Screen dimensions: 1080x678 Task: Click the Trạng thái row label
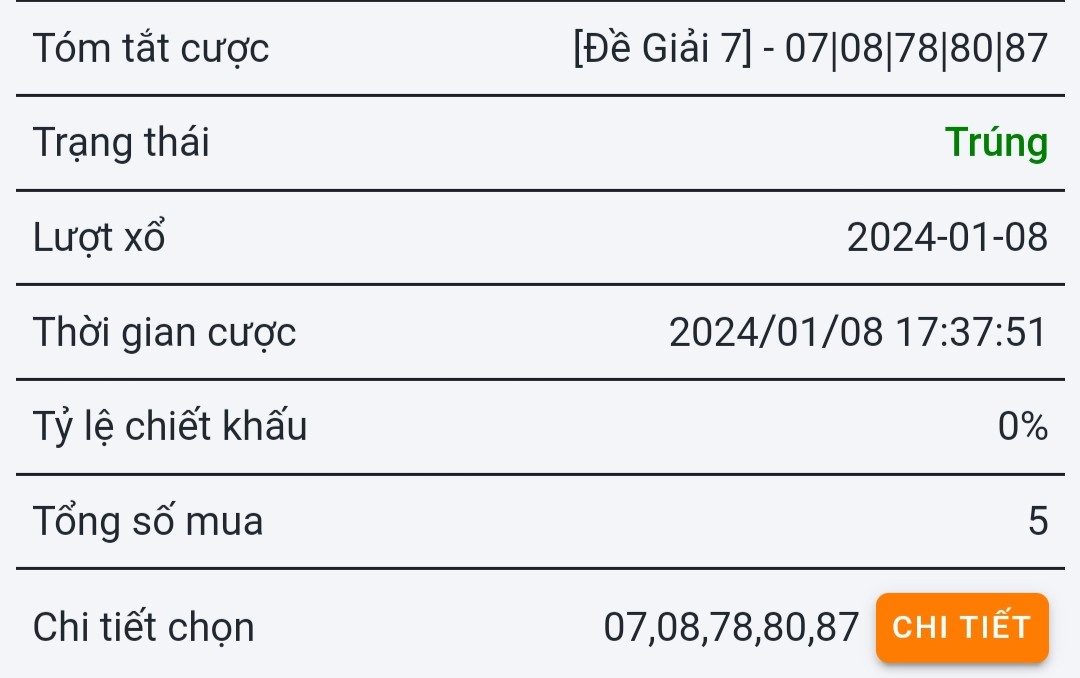(x=121, y=143)
